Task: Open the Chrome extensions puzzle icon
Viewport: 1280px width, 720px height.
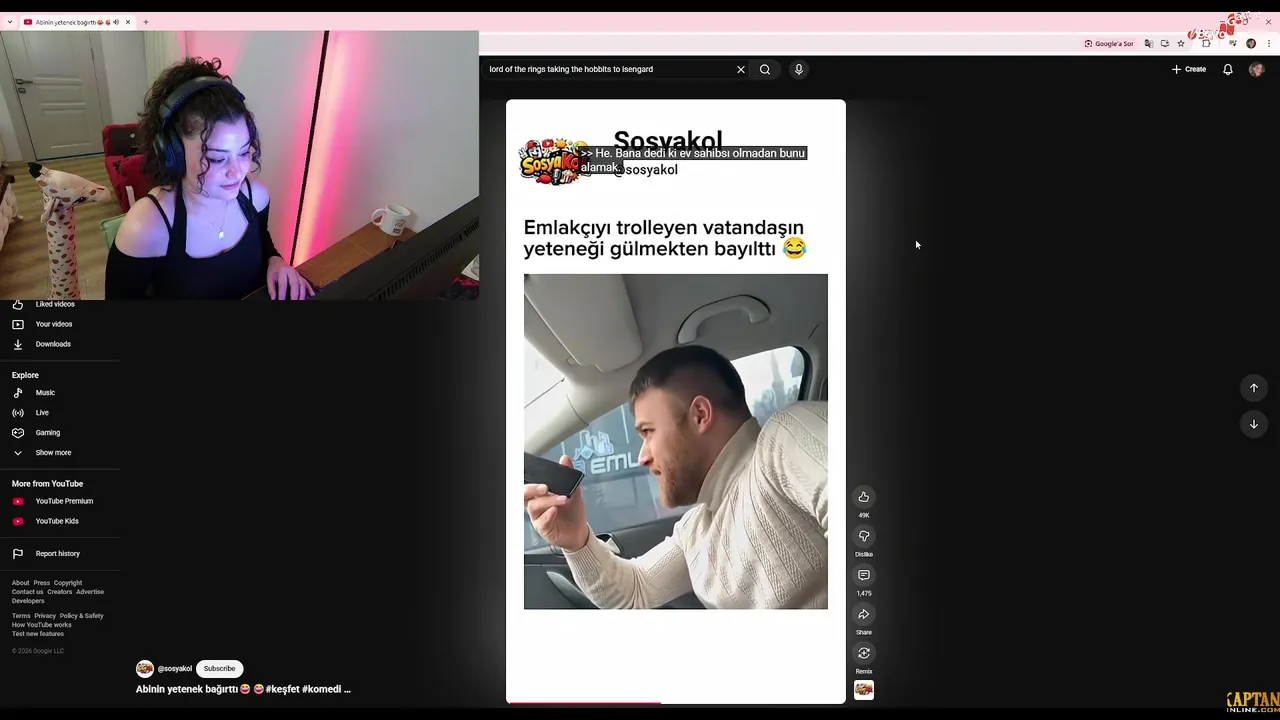Action: coord(1206,44)
